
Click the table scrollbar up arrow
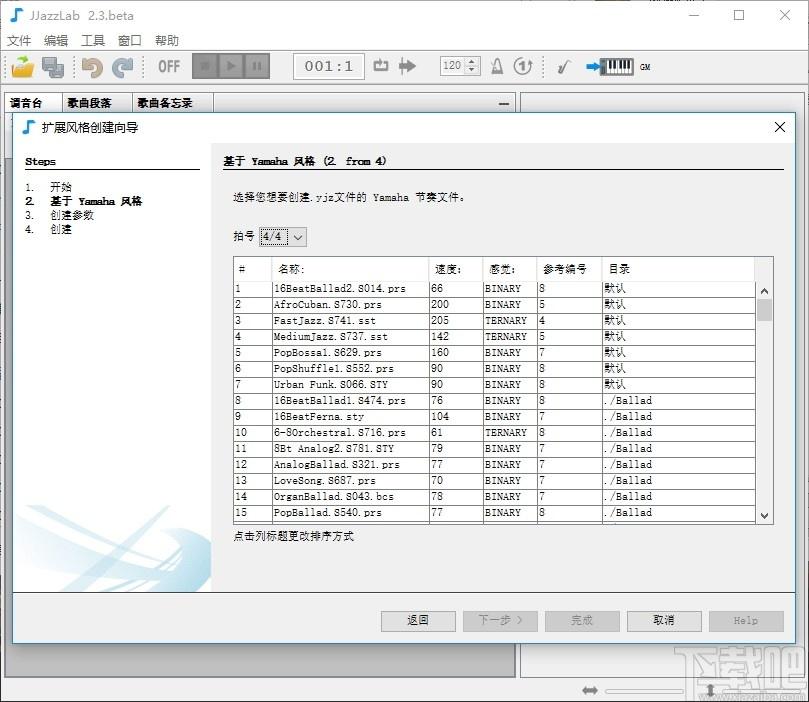click(765, 291)
